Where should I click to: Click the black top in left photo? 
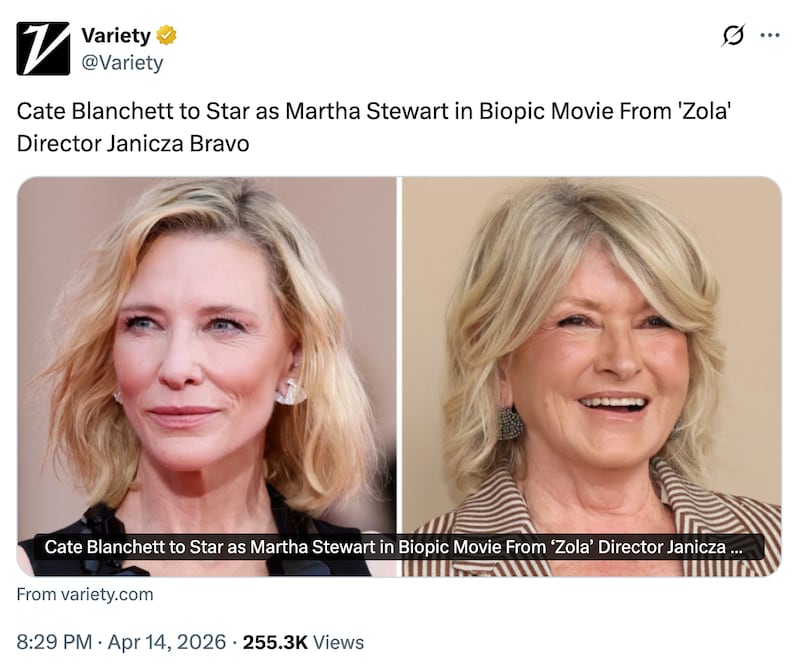coord(300,520)
